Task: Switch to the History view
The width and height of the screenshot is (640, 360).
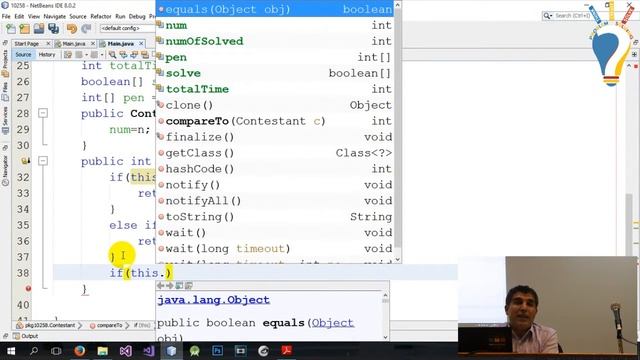Action: coord(47,55)
